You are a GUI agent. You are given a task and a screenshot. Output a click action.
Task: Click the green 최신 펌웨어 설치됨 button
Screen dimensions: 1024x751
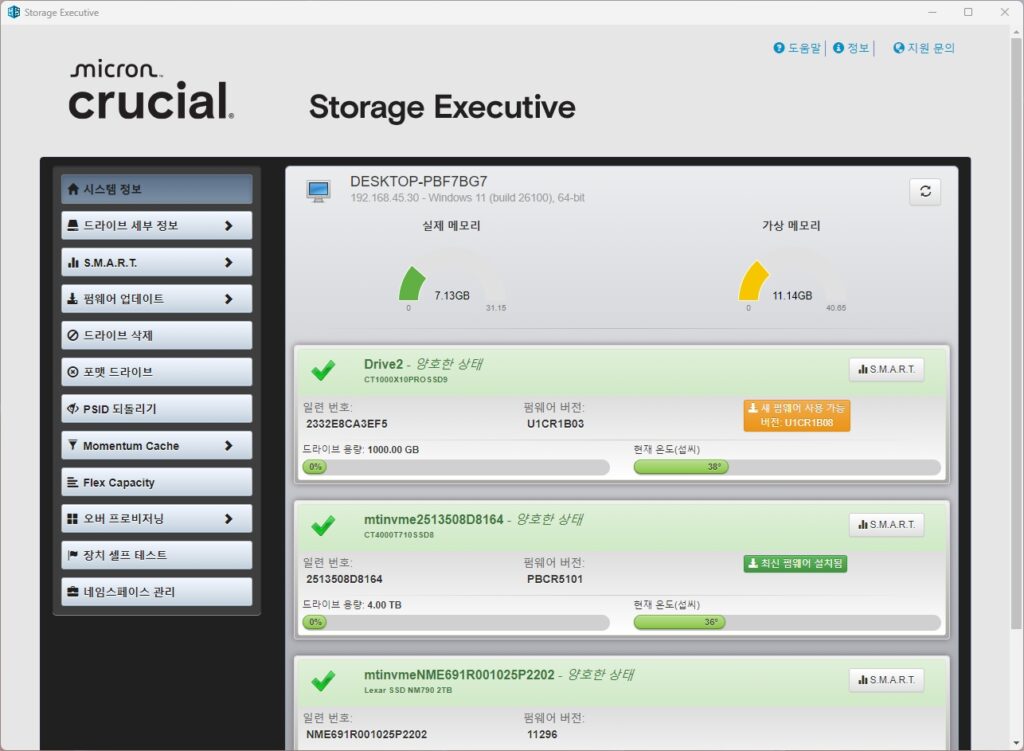pyautogui.click(x=795, y=564)
